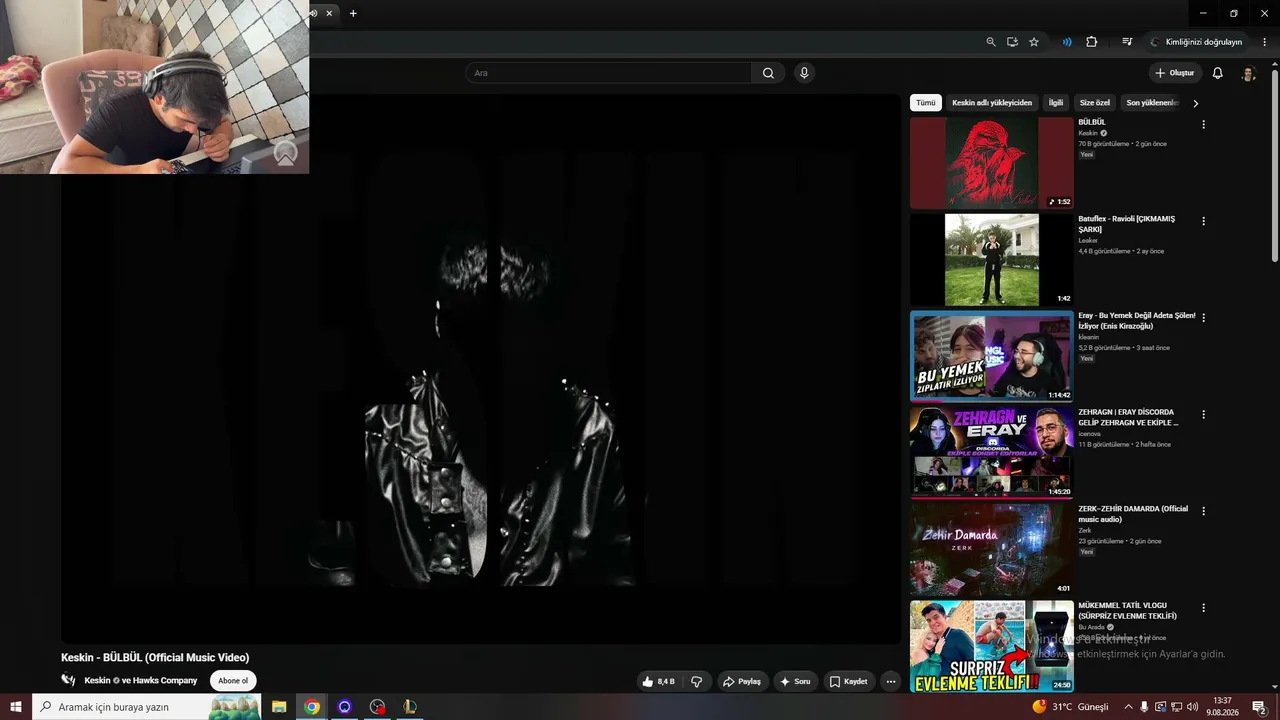Viewport: 1280px width, 720px height.
Task: Open the purple circle app on taskbar
Action: (x=345, y=707)
